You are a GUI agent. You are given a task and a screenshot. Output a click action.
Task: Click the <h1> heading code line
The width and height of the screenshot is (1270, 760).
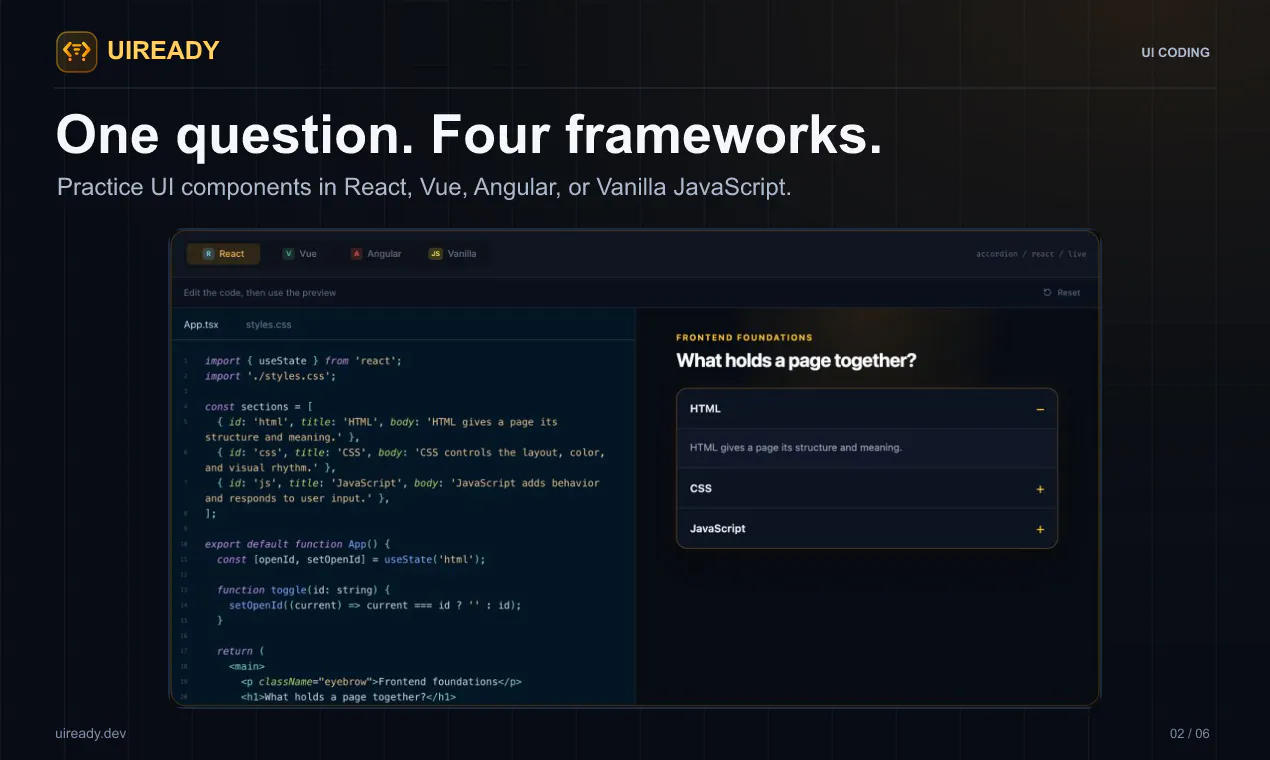(x=348, y=697)
